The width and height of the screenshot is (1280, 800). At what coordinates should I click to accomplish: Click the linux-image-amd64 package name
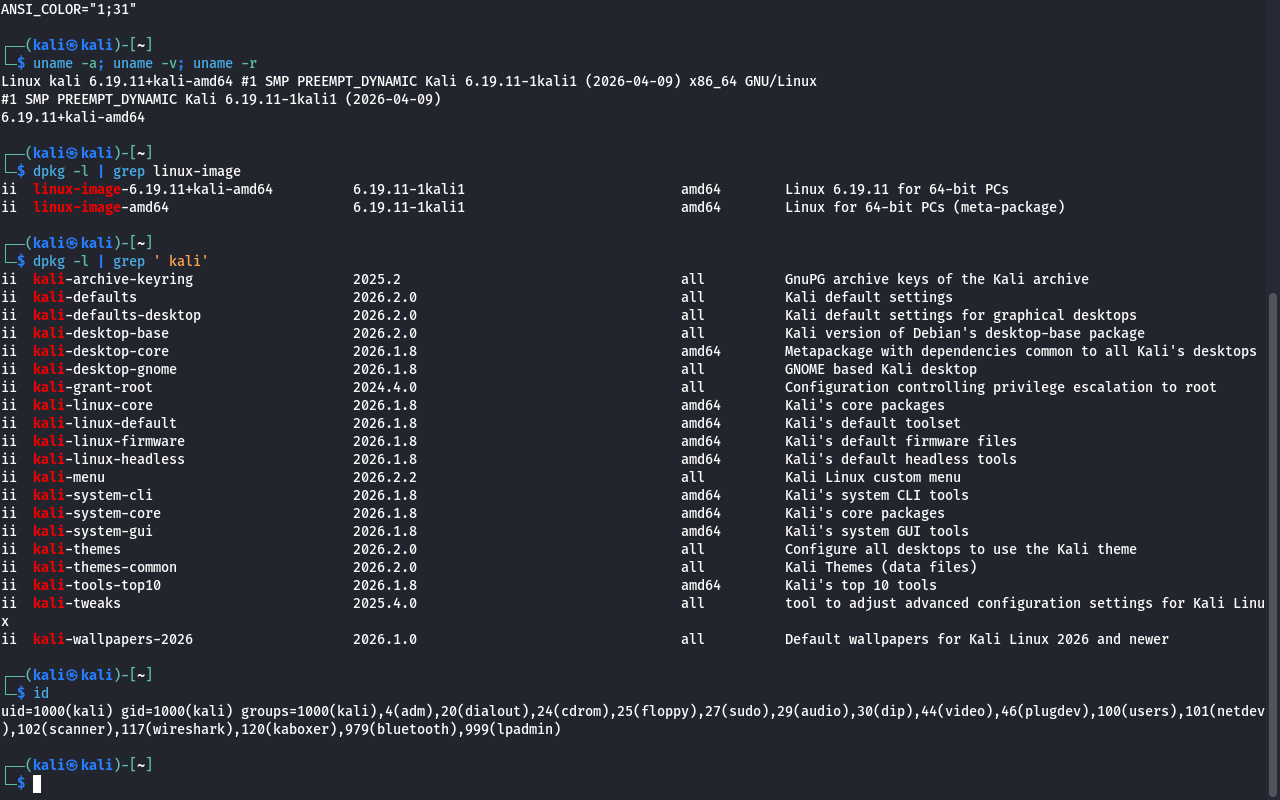[x=101, y=207]
